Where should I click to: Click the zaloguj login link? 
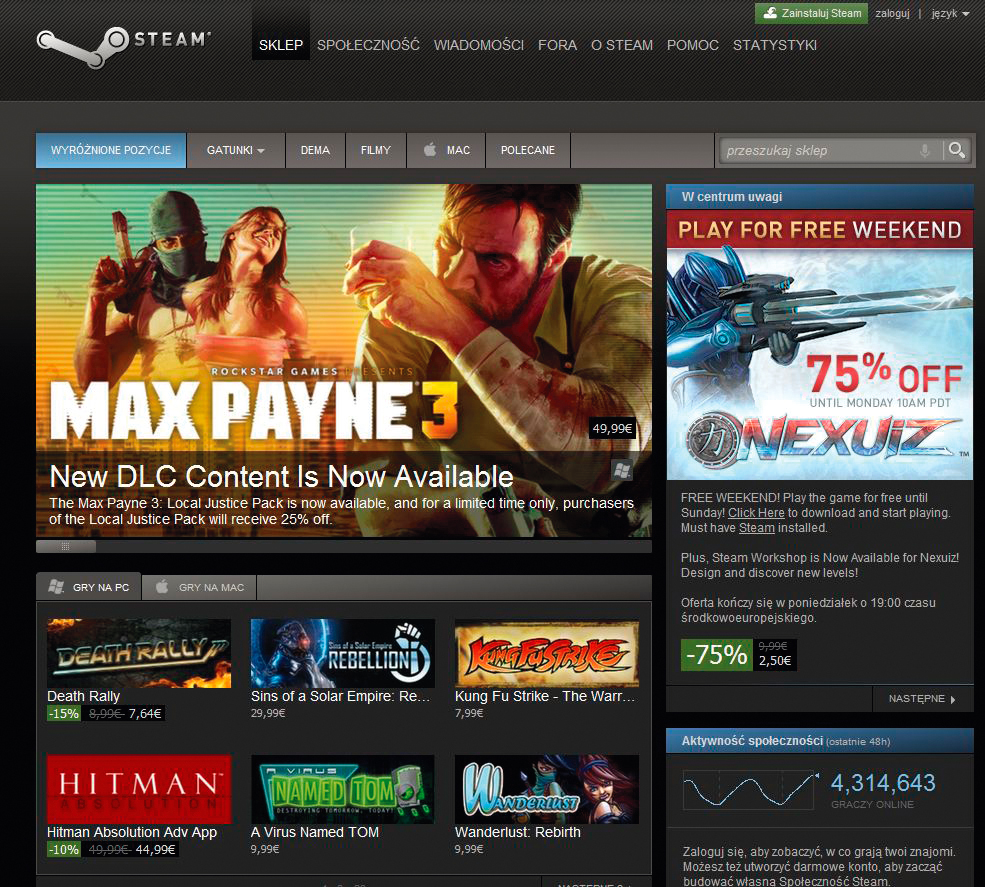coord(891,13)
